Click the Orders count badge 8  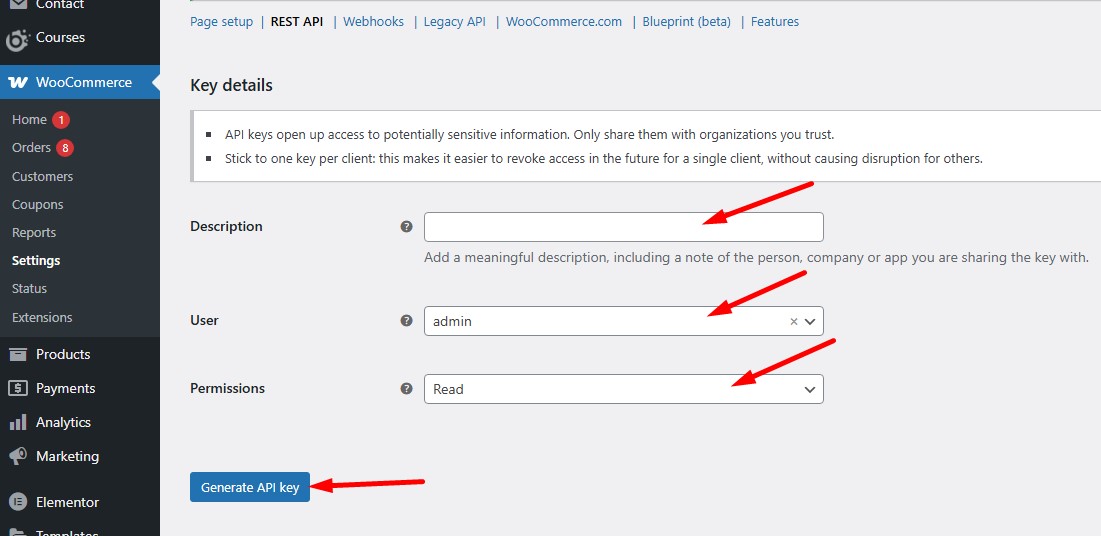65,148
